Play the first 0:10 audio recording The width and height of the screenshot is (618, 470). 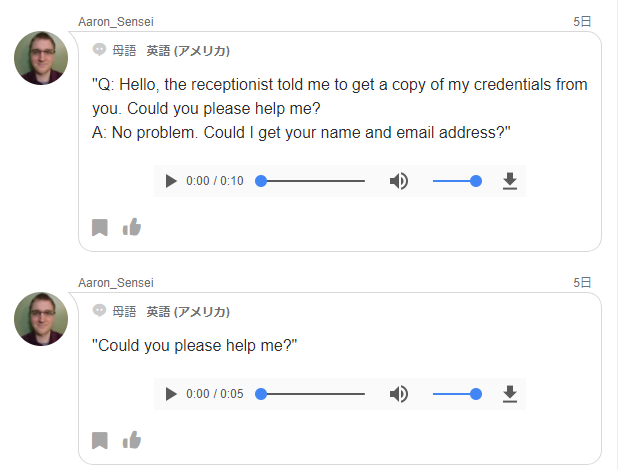[x=171, y=181]
